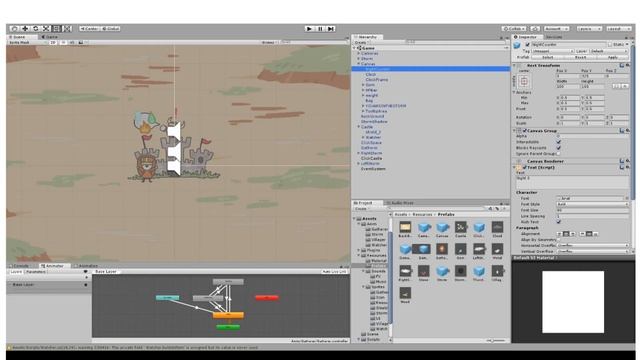
Task: Open the Collab dropdown
Action: (x=514, y=29)
